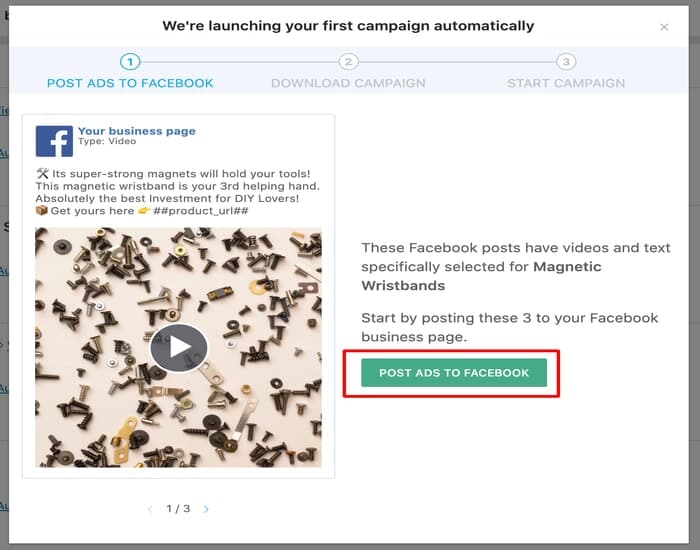
Task: Click the bold Magnetic Wristbands product name
Action: point(481,276)
